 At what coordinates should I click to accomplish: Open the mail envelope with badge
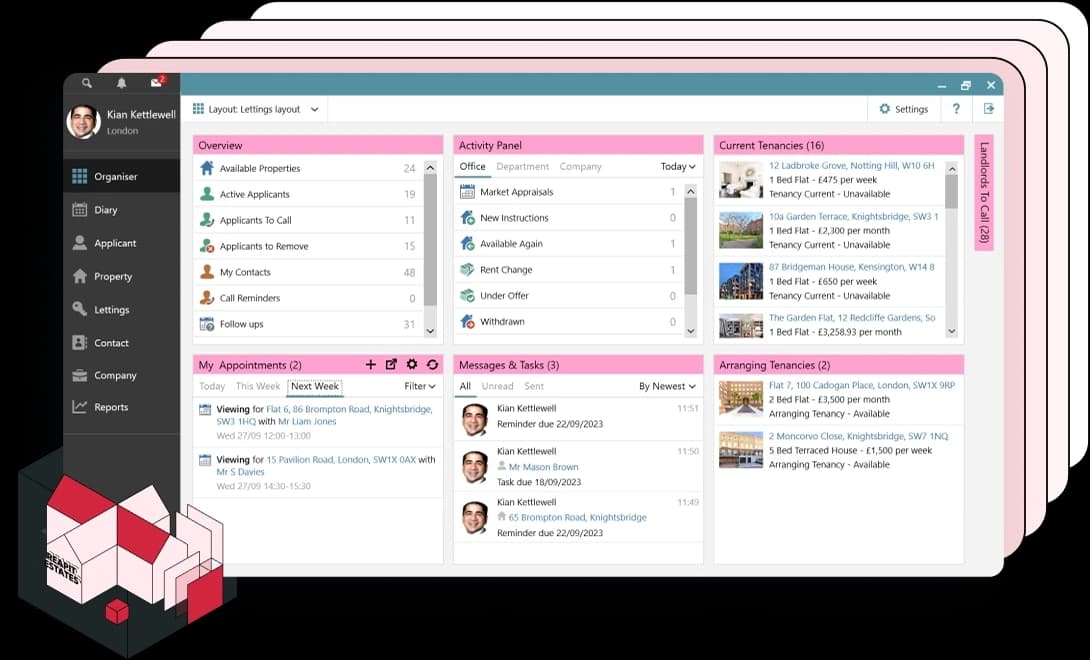pyautogui.click(x=157, y=81)
